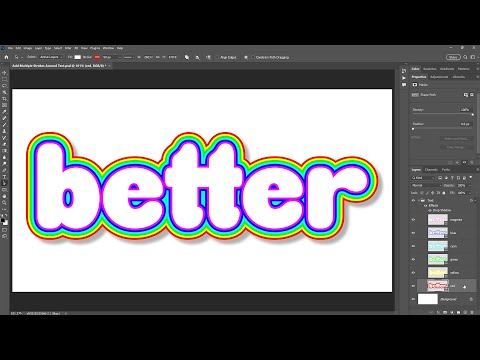This screenshot has height=360, width=480.
Task: Open the workspace switcher icon
Action: pyautogui.click(x=473, y=57)
